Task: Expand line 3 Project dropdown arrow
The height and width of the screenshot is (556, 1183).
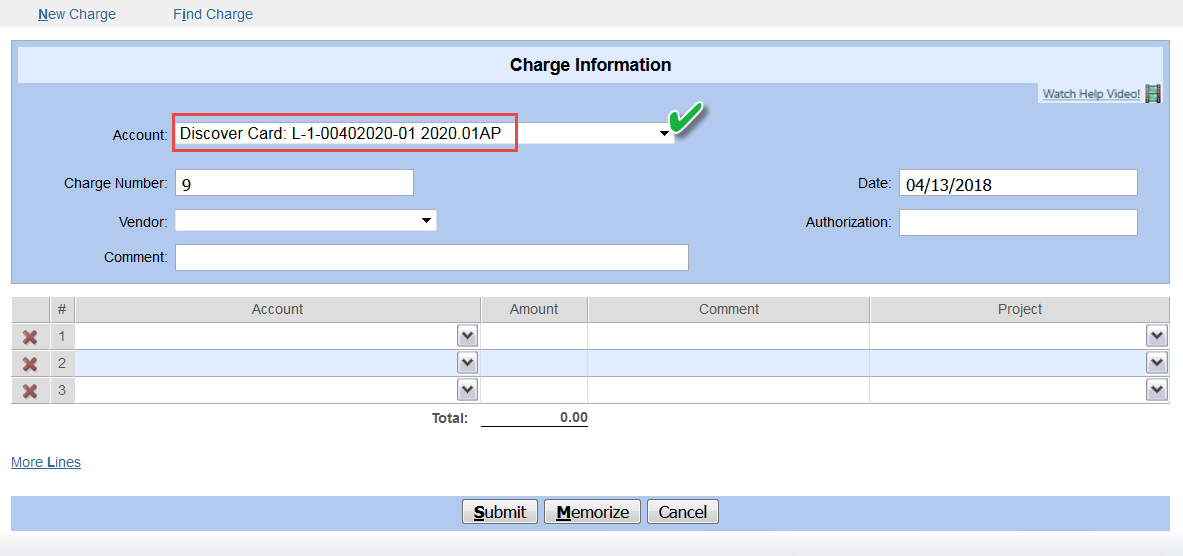Action: point(1157,390)
